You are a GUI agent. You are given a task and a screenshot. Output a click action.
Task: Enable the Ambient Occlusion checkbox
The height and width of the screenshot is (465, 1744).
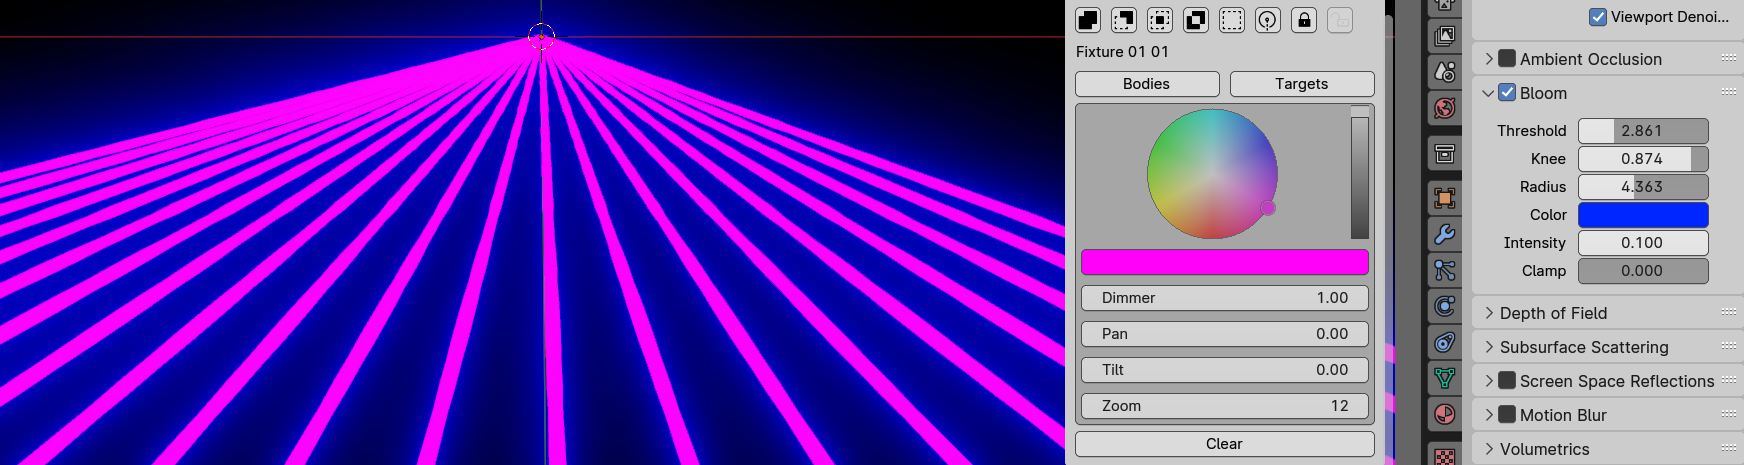(1507, 59)
